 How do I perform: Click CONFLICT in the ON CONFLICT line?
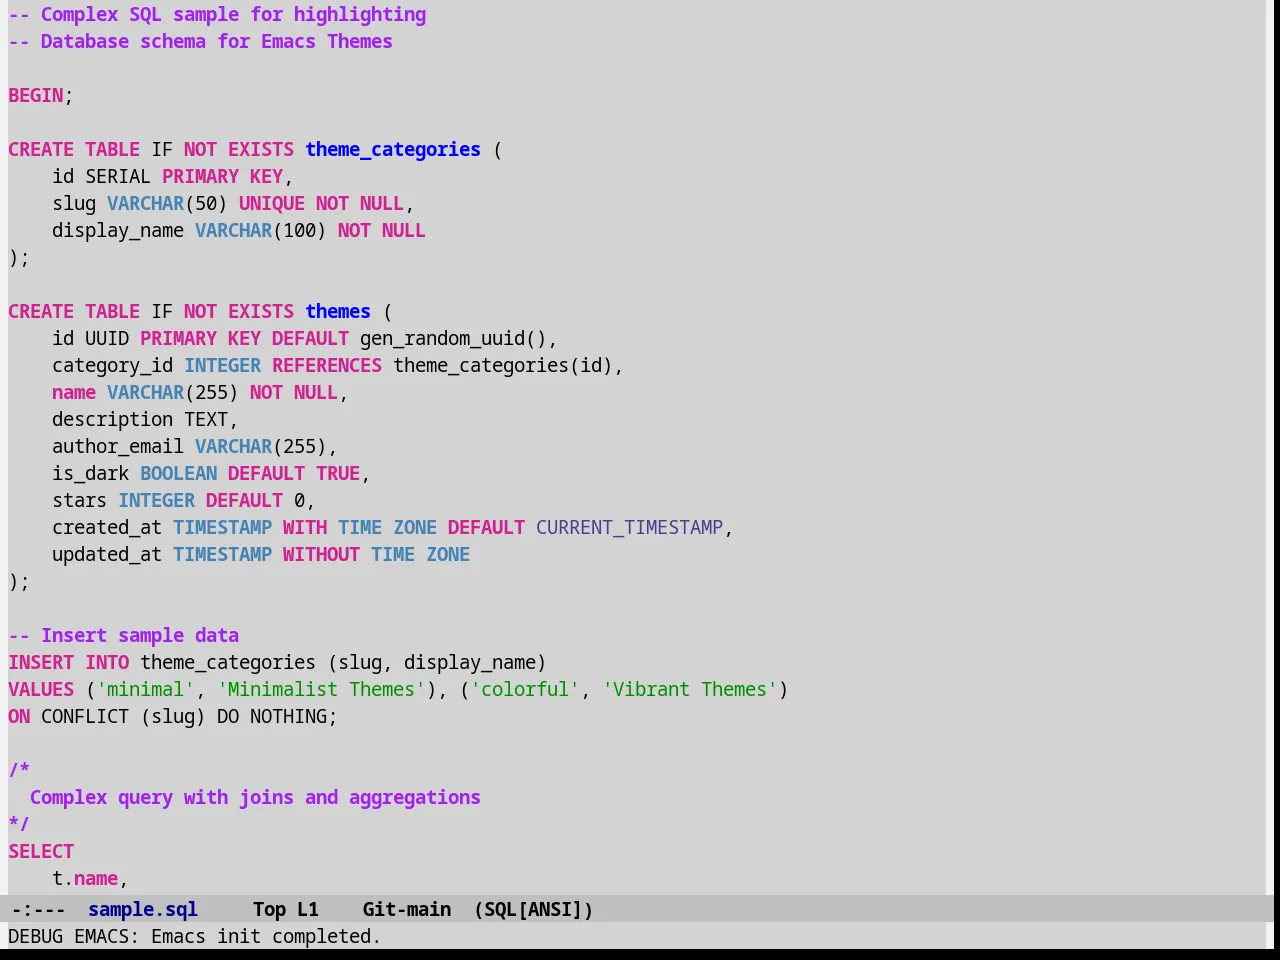click(85, 716)
